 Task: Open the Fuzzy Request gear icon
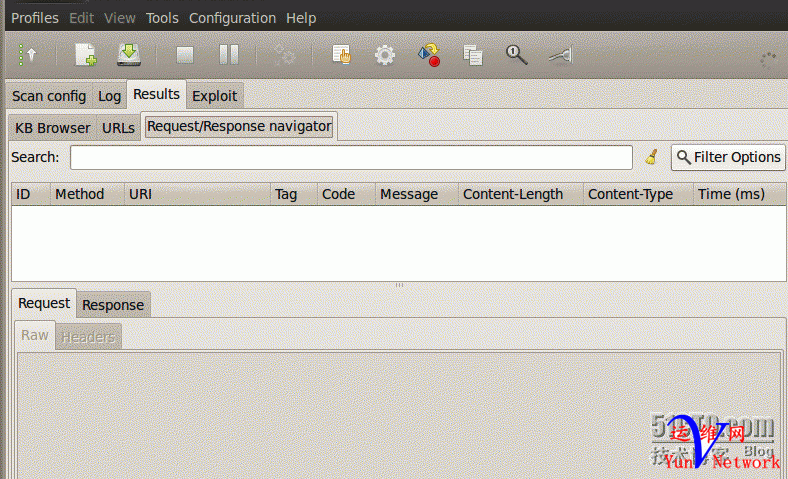385,55
